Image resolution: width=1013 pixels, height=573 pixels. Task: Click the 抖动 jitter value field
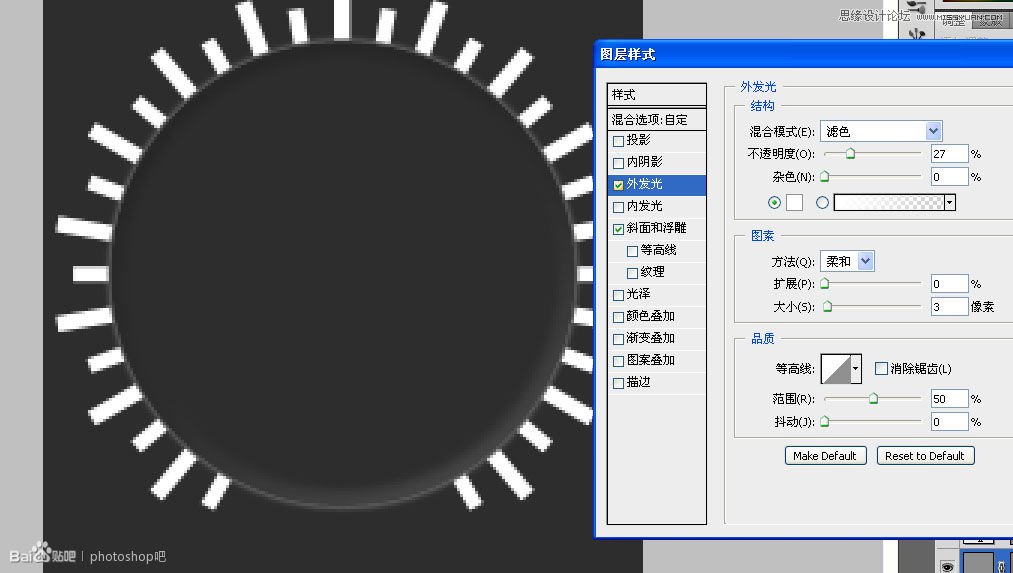[950, 422]
